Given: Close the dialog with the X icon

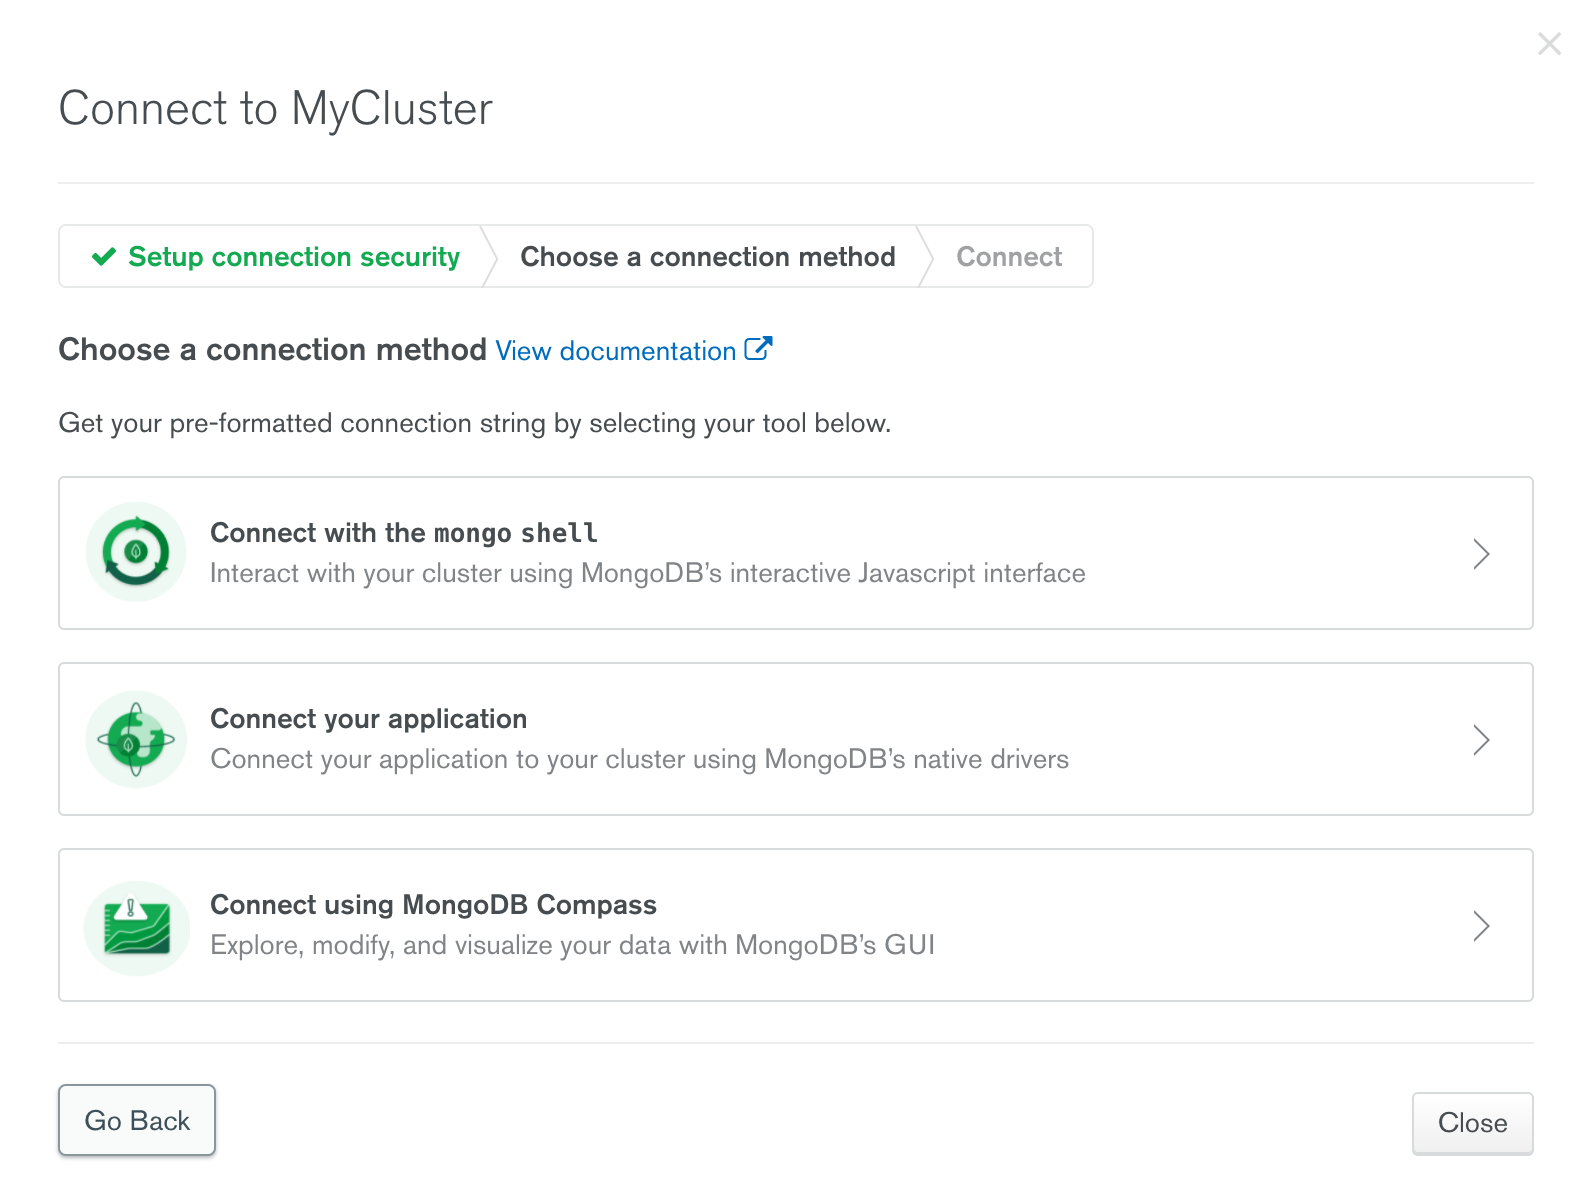Looking at the screenshot, I should [1549, 44].
